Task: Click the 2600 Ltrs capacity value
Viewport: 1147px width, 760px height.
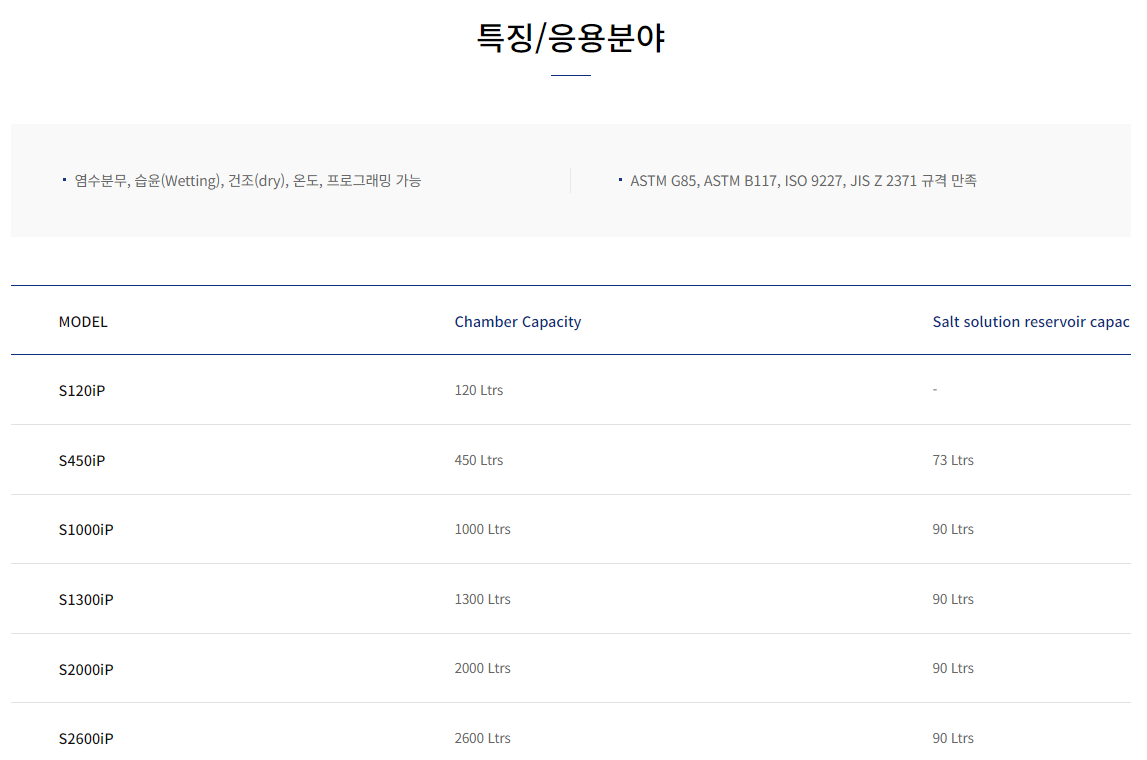Action: (x=483, y=738)
